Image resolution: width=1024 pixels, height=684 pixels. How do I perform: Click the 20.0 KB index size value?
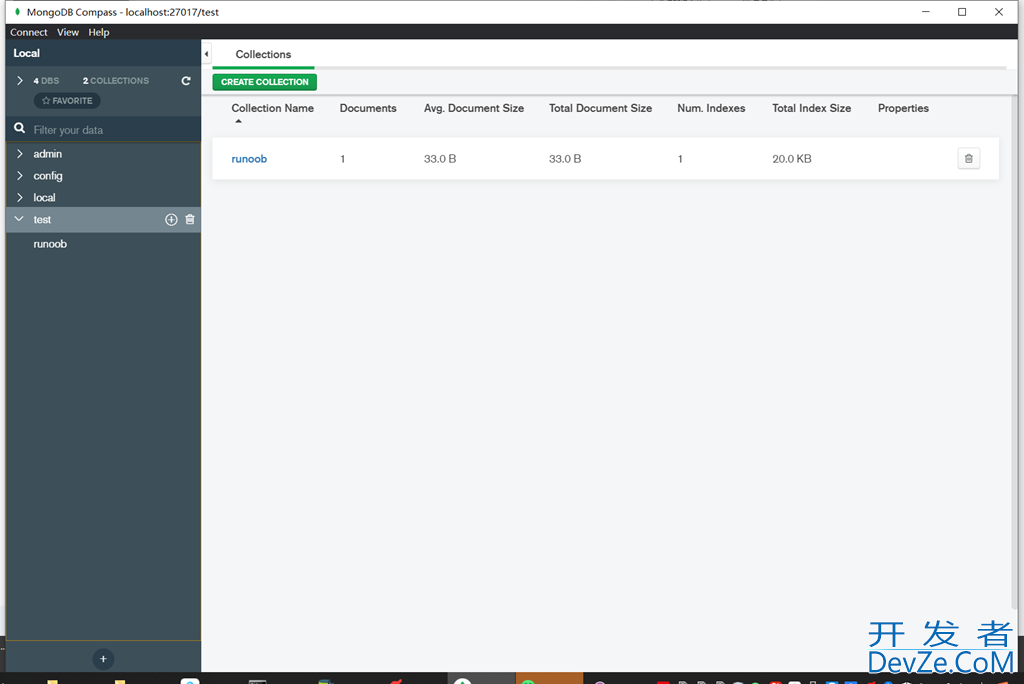792,159
